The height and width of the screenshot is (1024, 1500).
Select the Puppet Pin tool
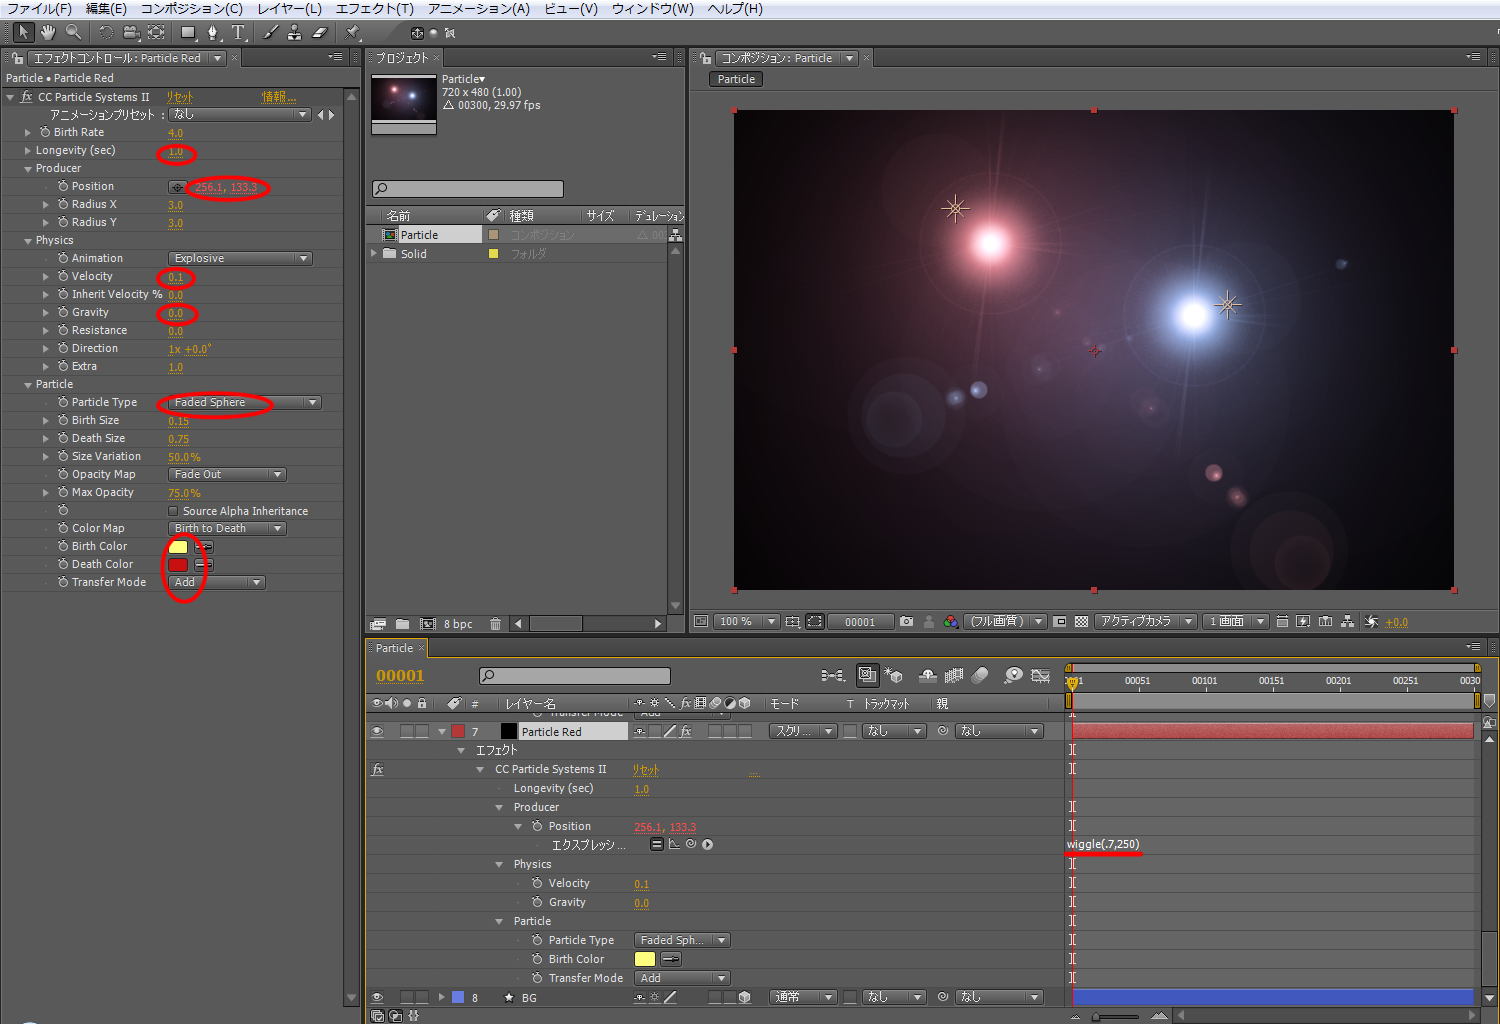coord(353,33)
